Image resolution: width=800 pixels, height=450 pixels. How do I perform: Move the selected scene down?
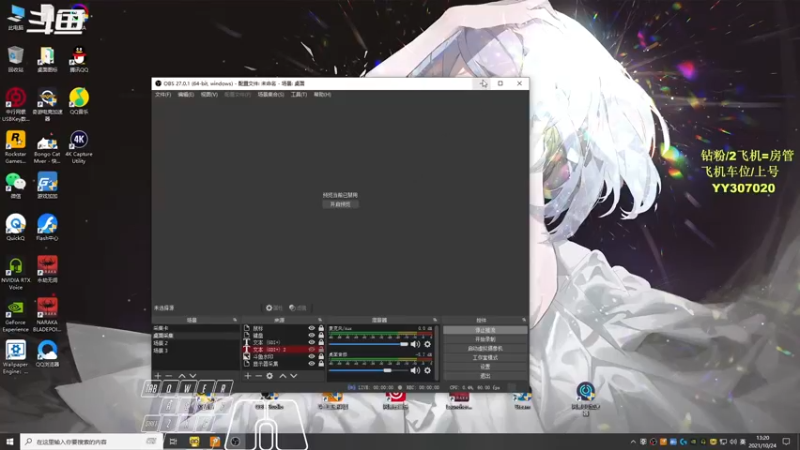tap(192, 376)
